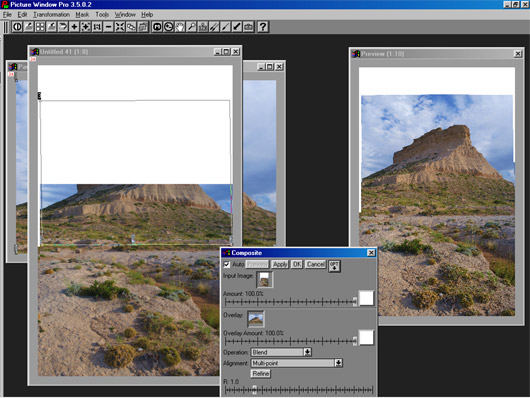This screenshot has height=398, width=530.
Task: Open the Mask menu
Action: [82, 15]
